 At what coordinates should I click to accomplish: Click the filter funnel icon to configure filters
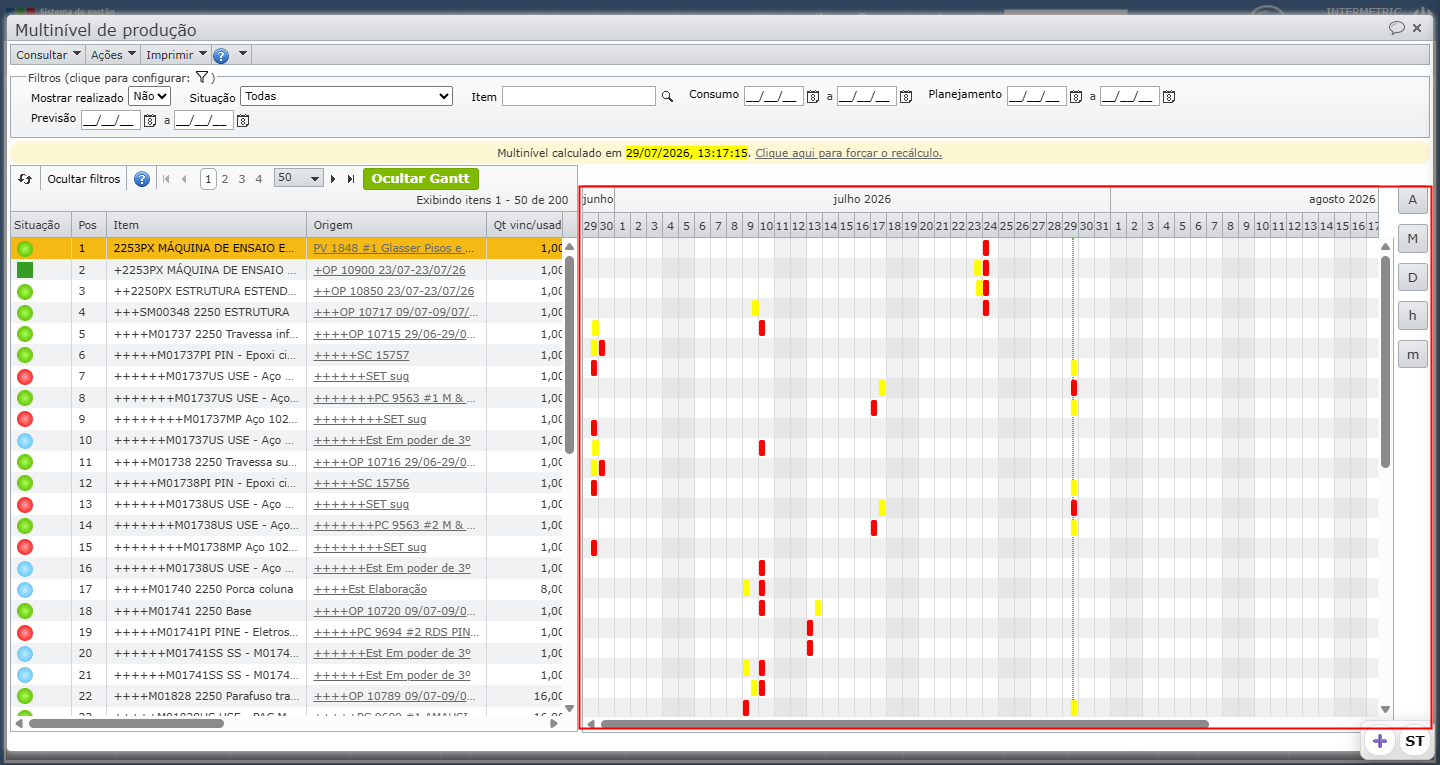point(201,77)
